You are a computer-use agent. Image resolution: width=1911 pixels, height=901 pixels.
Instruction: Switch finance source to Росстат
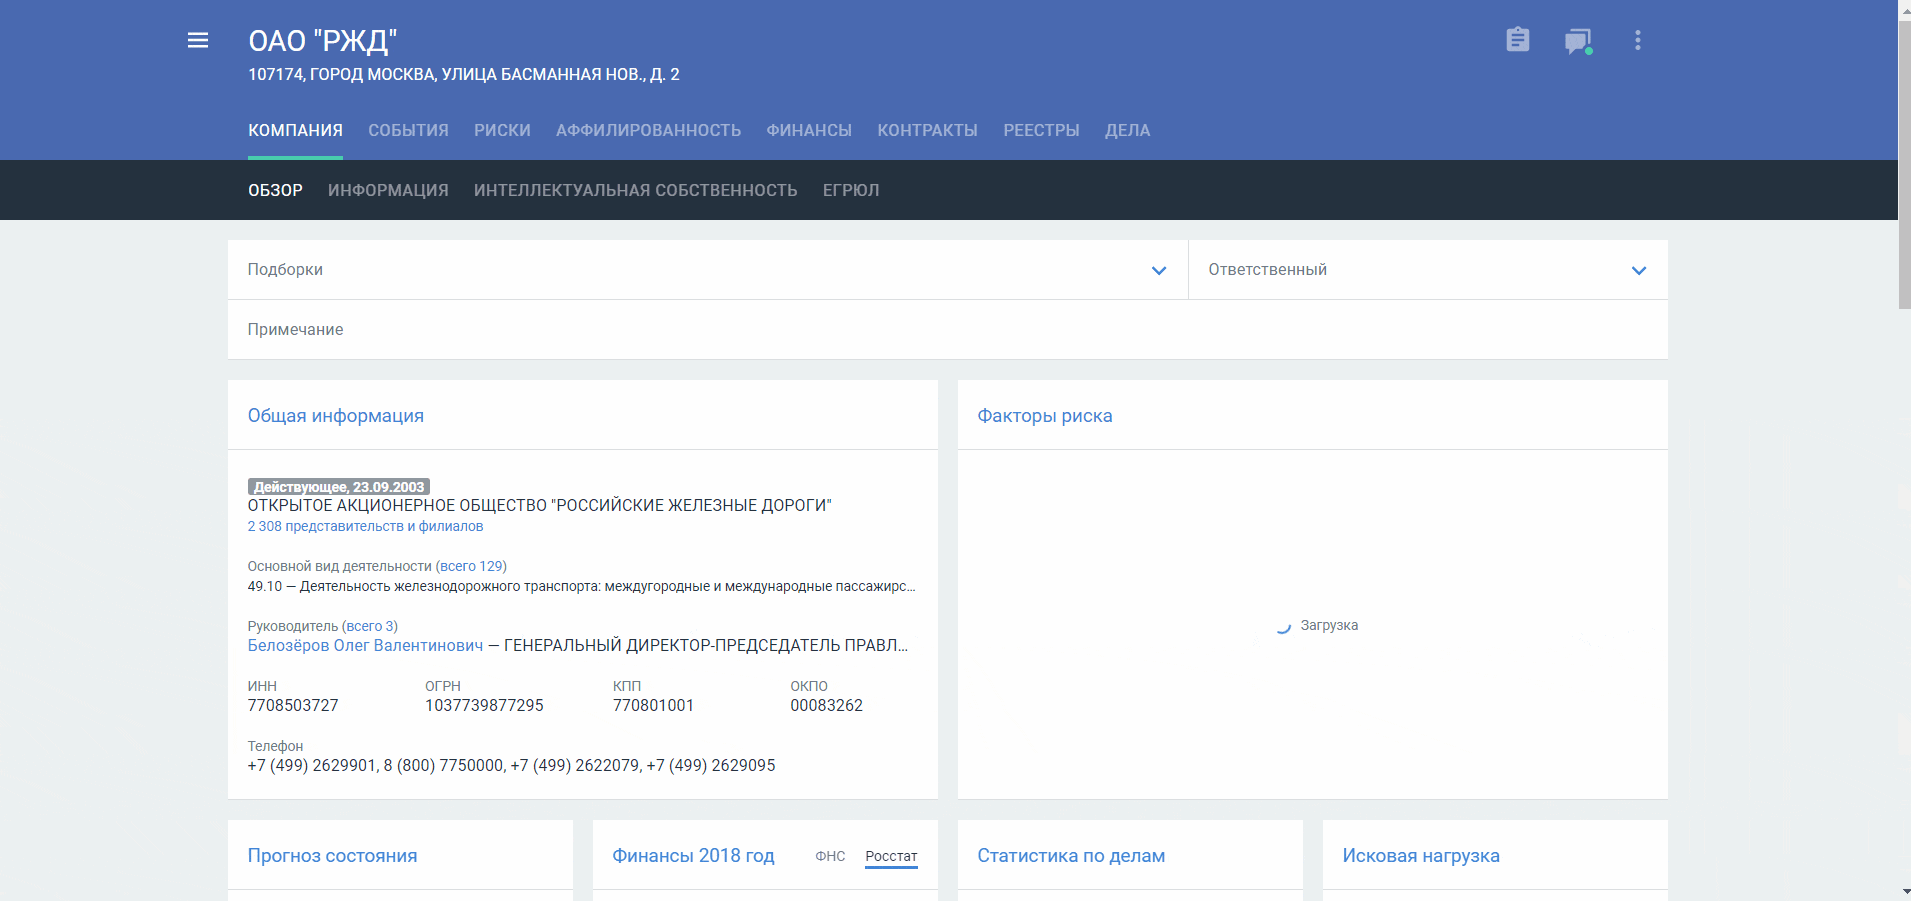pyautogui.click(x=891, y=856)
